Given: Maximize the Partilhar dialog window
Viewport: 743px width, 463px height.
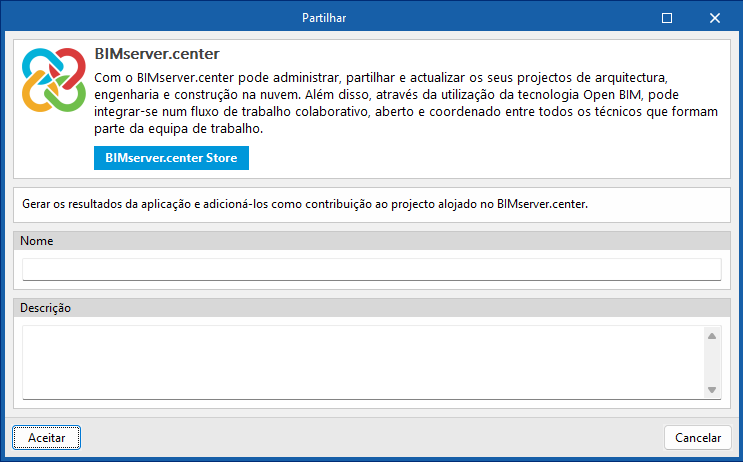Looking at the screenshot, I should tap(667, 18).
